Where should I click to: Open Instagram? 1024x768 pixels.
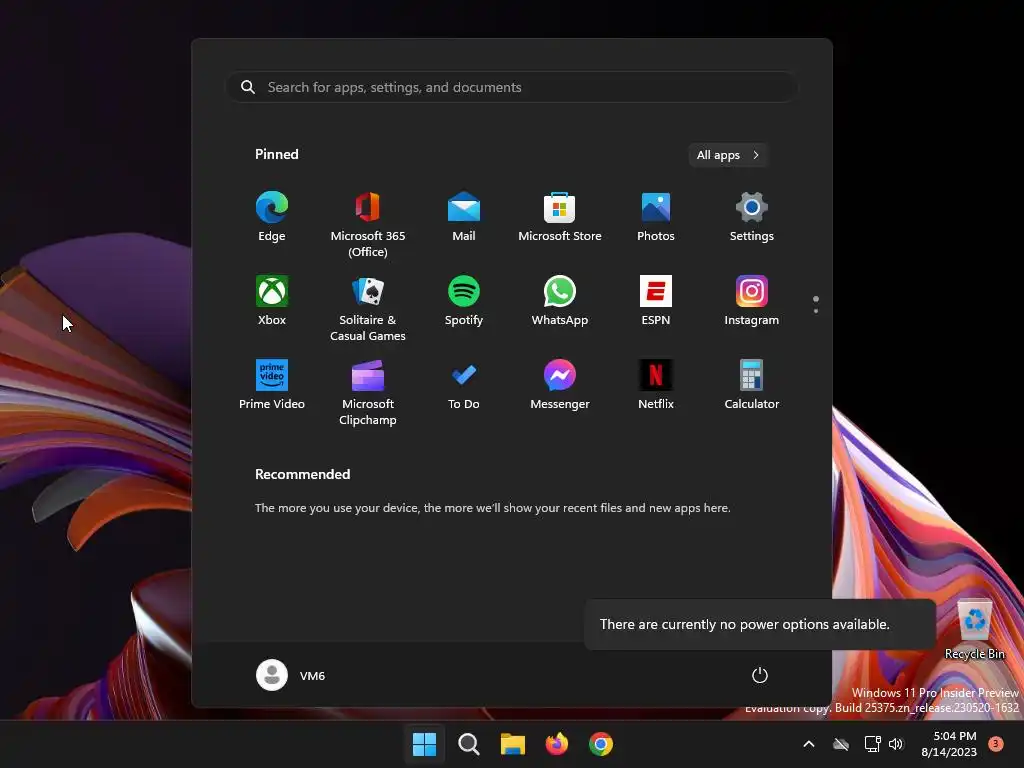point(752,301)
